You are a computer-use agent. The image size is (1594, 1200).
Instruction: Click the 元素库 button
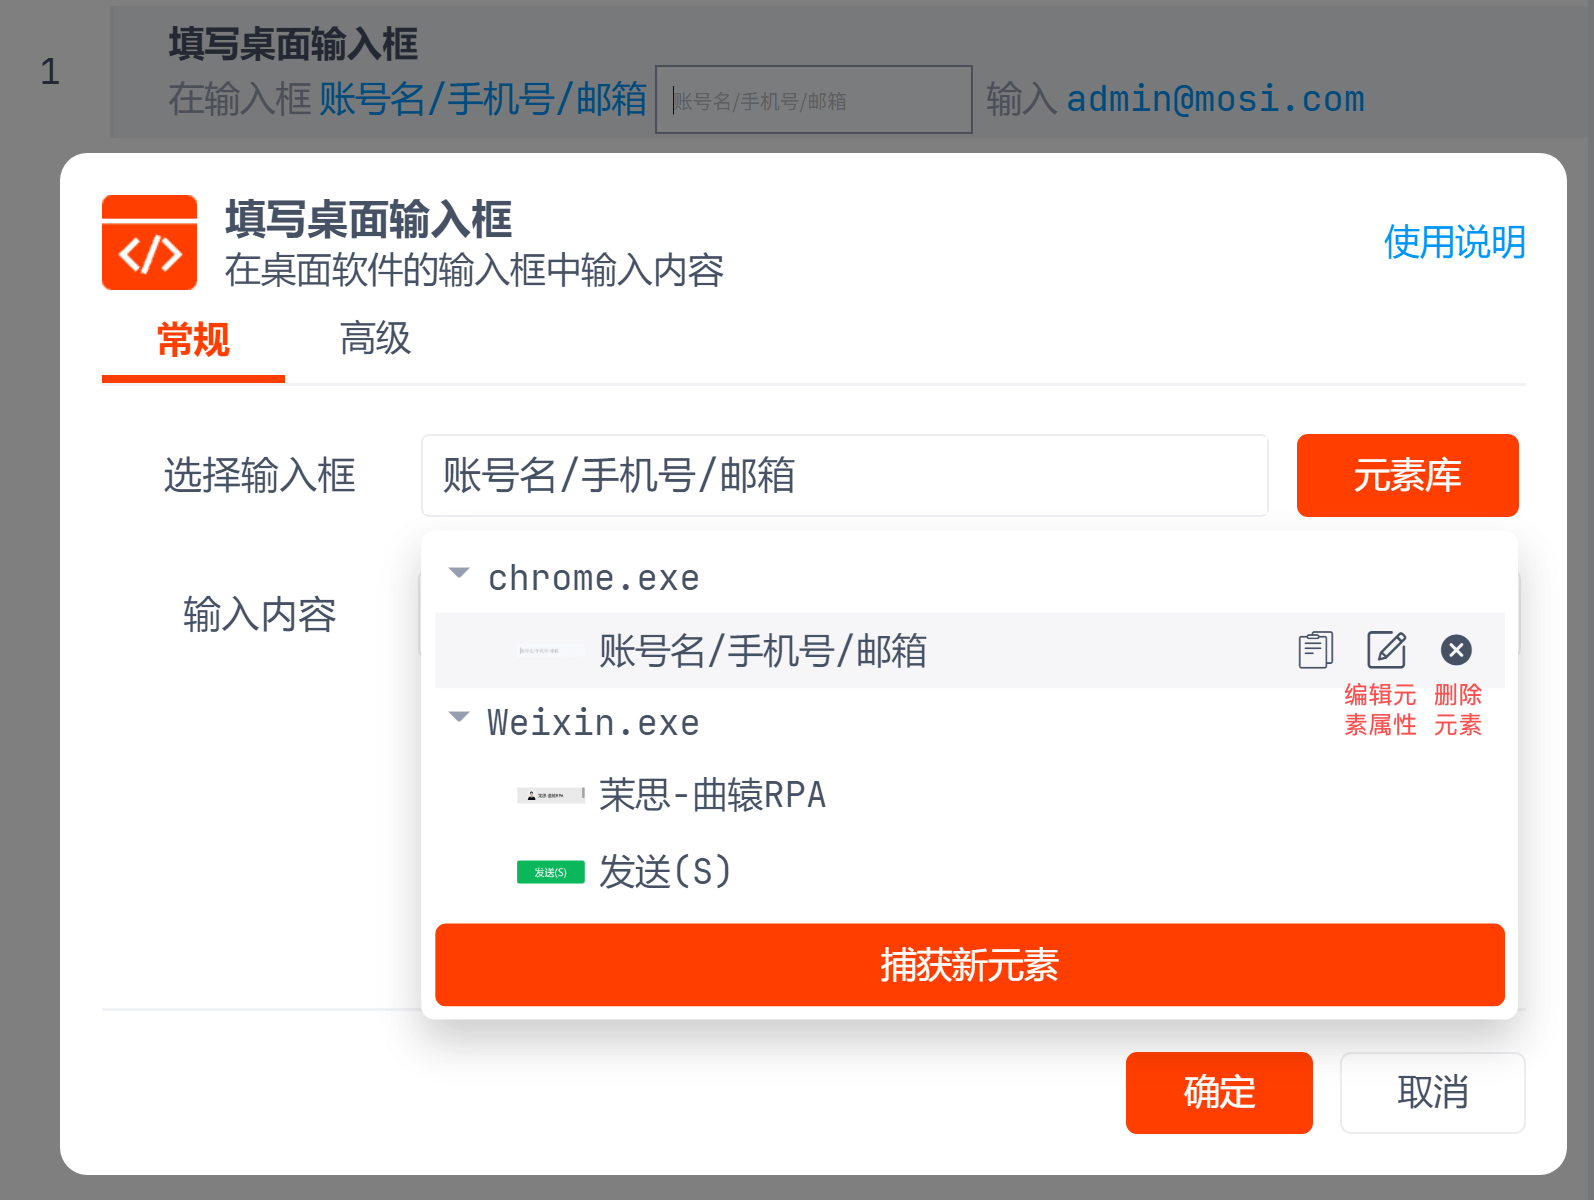tap(1407, 476)
